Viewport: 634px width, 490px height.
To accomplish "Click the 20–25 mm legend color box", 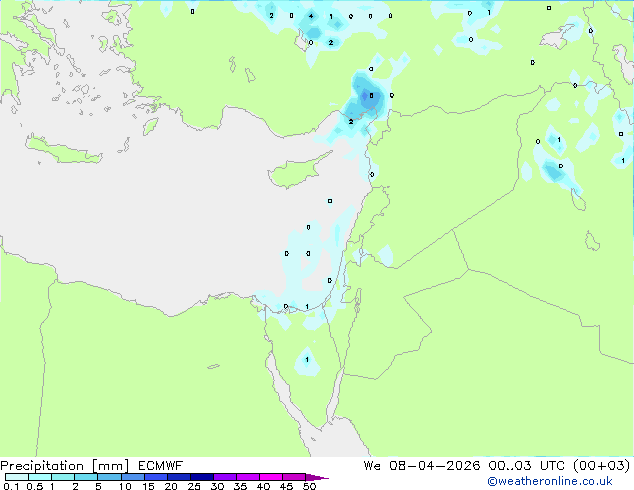I will point(178,477).
